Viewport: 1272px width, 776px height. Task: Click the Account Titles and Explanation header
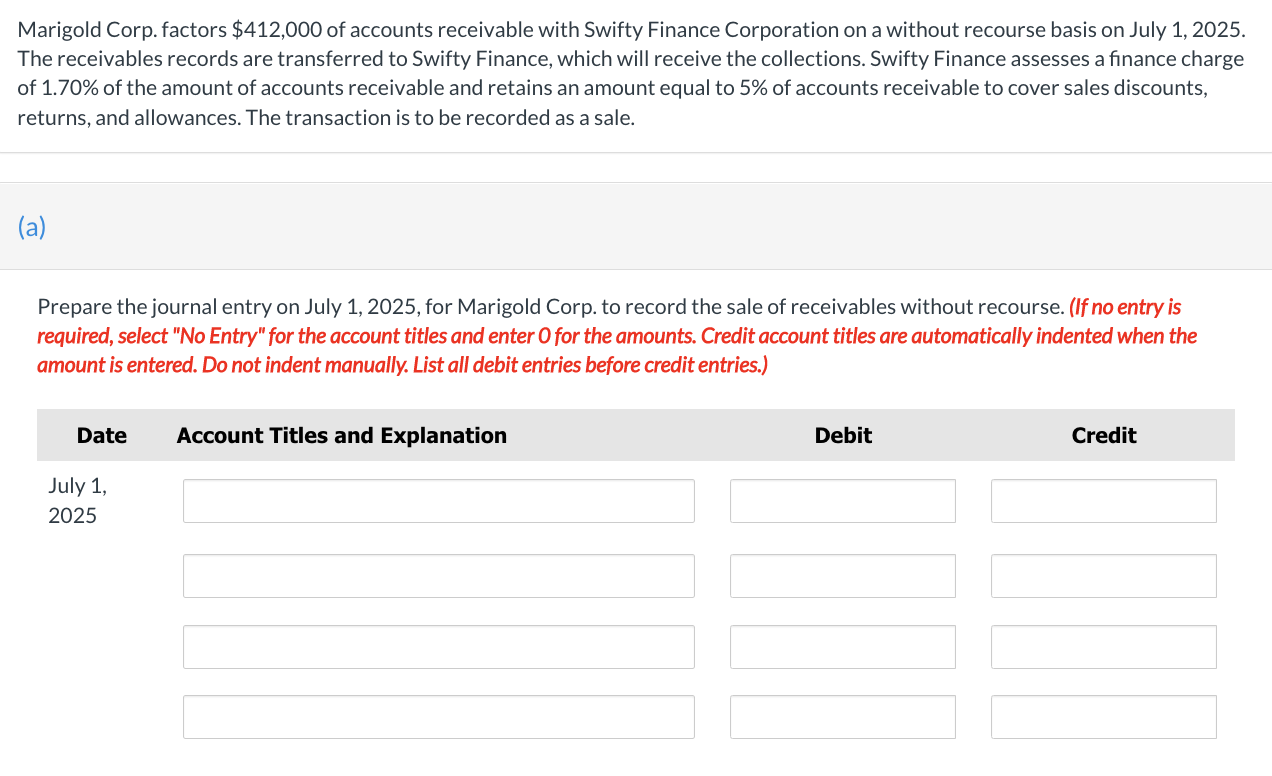click(x=341, y=435)
